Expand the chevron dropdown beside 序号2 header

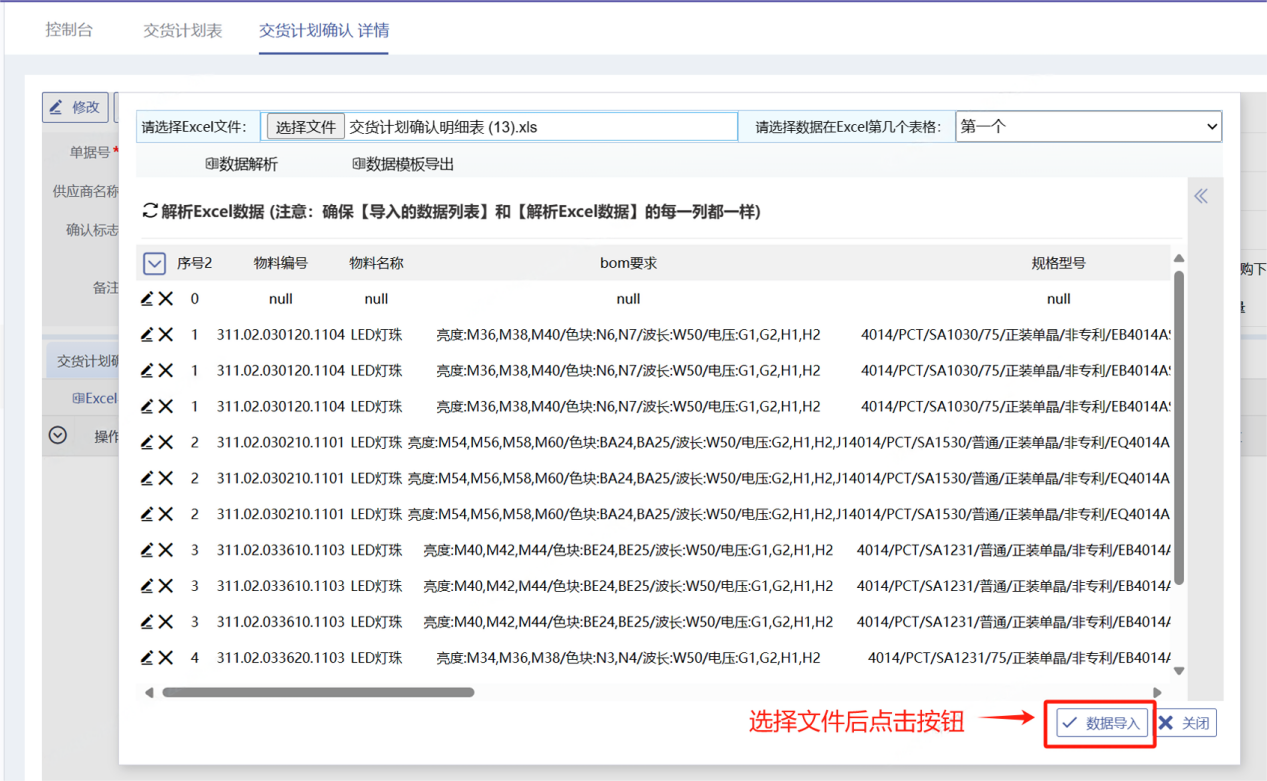point(154,263)
